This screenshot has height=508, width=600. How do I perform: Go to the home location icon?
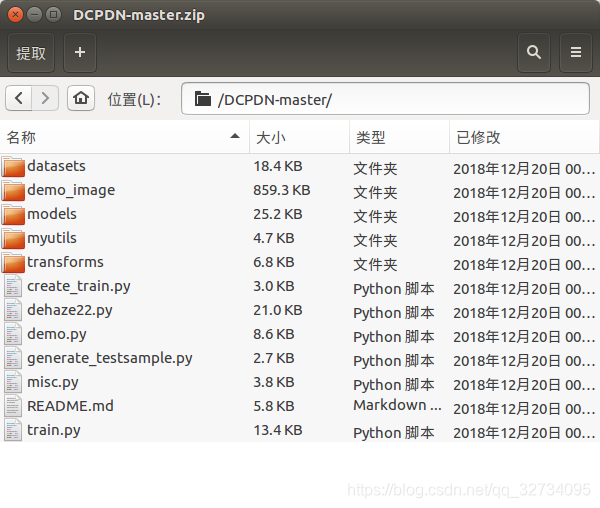pos(81,98)
